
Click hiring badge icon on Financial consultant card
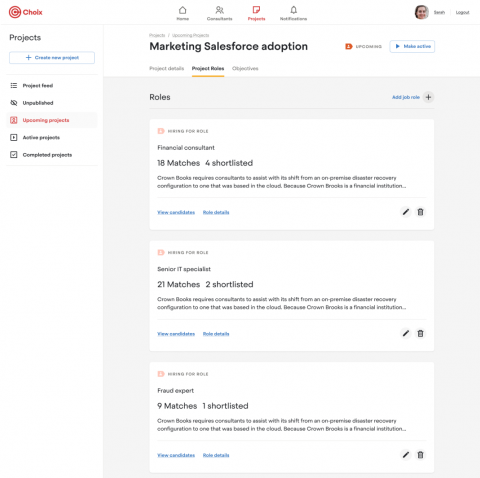(x=161, y=131)
